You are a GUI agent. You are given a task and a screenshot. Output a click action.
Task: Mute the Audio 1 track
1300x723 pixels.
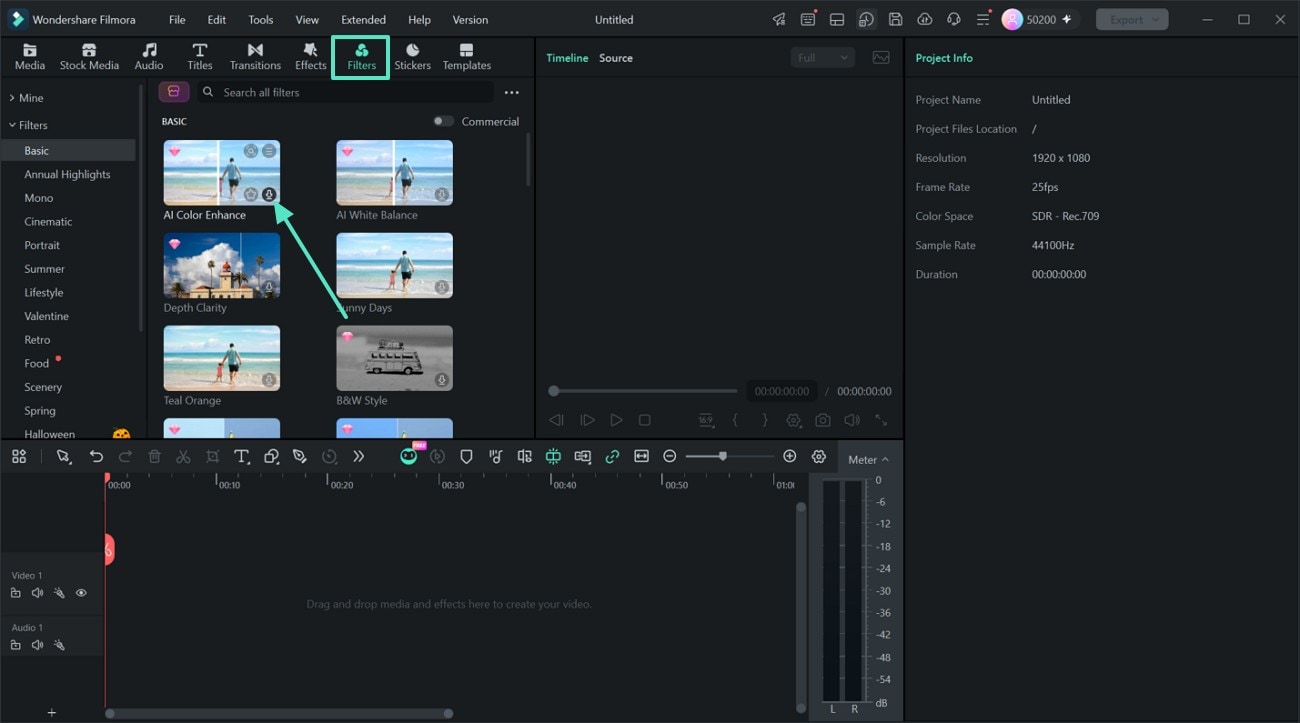[37, 645]
